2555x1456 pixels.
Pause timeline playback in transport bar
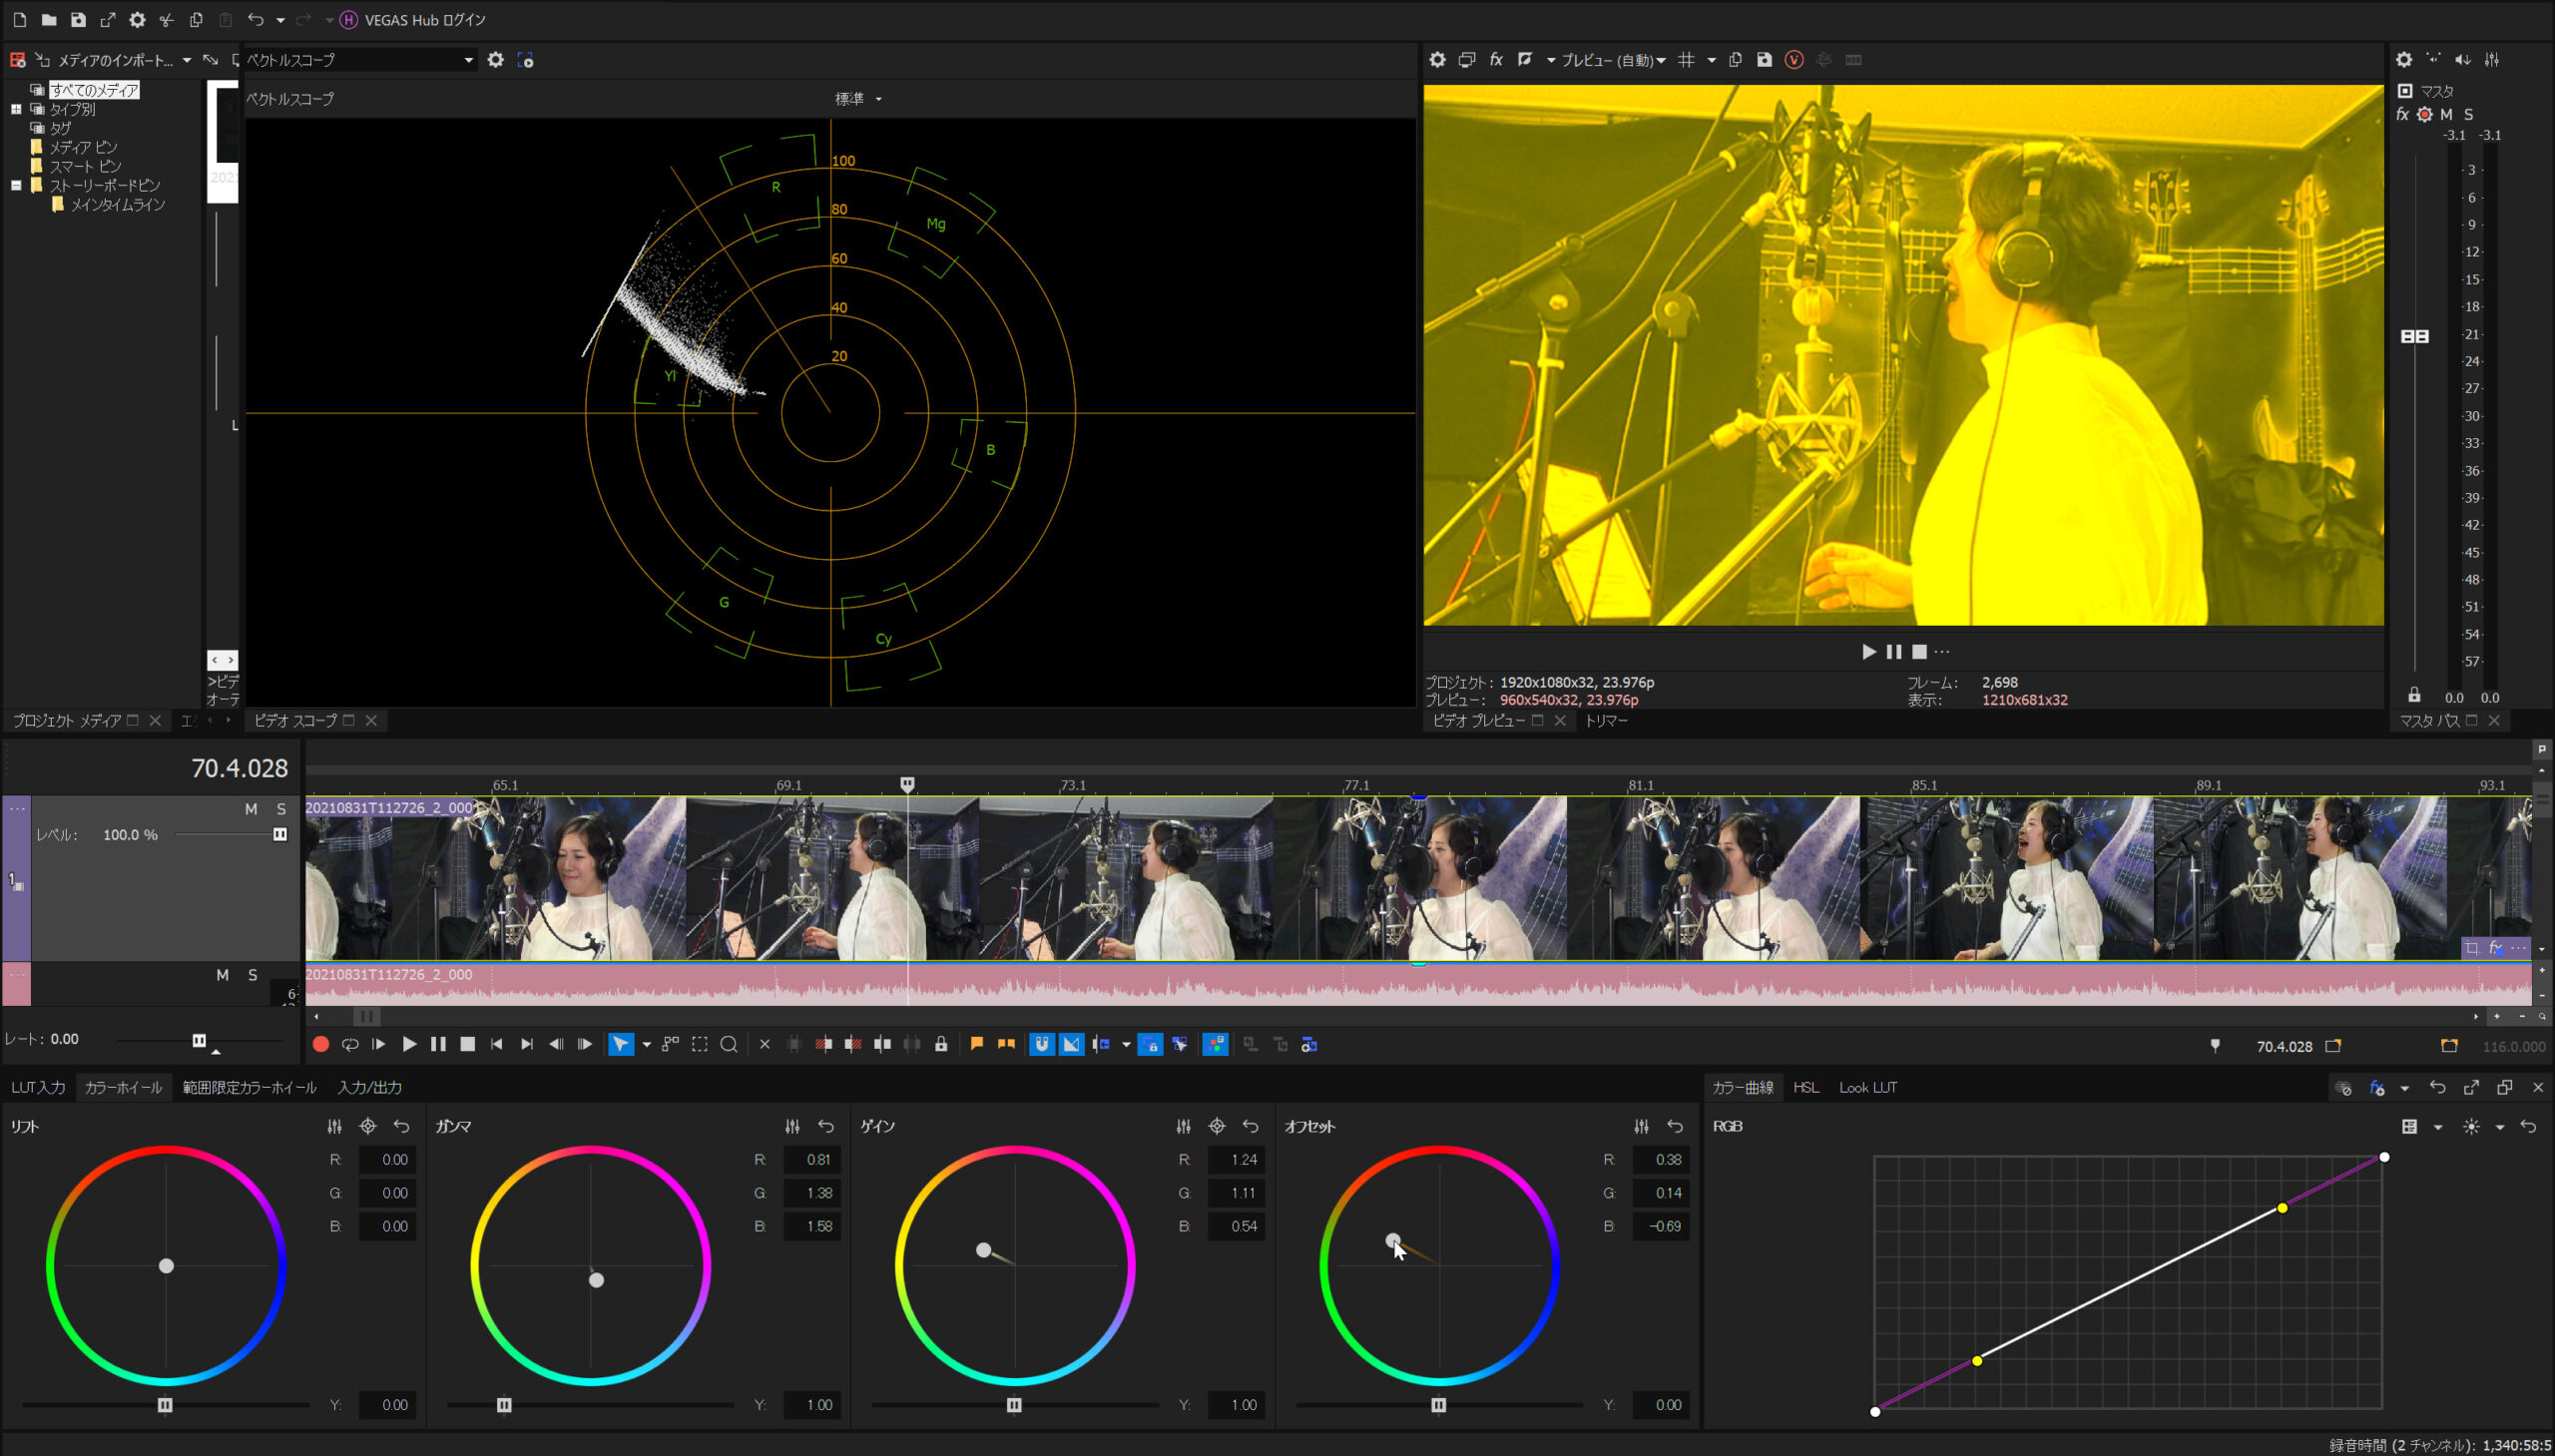click(438, 1044)
